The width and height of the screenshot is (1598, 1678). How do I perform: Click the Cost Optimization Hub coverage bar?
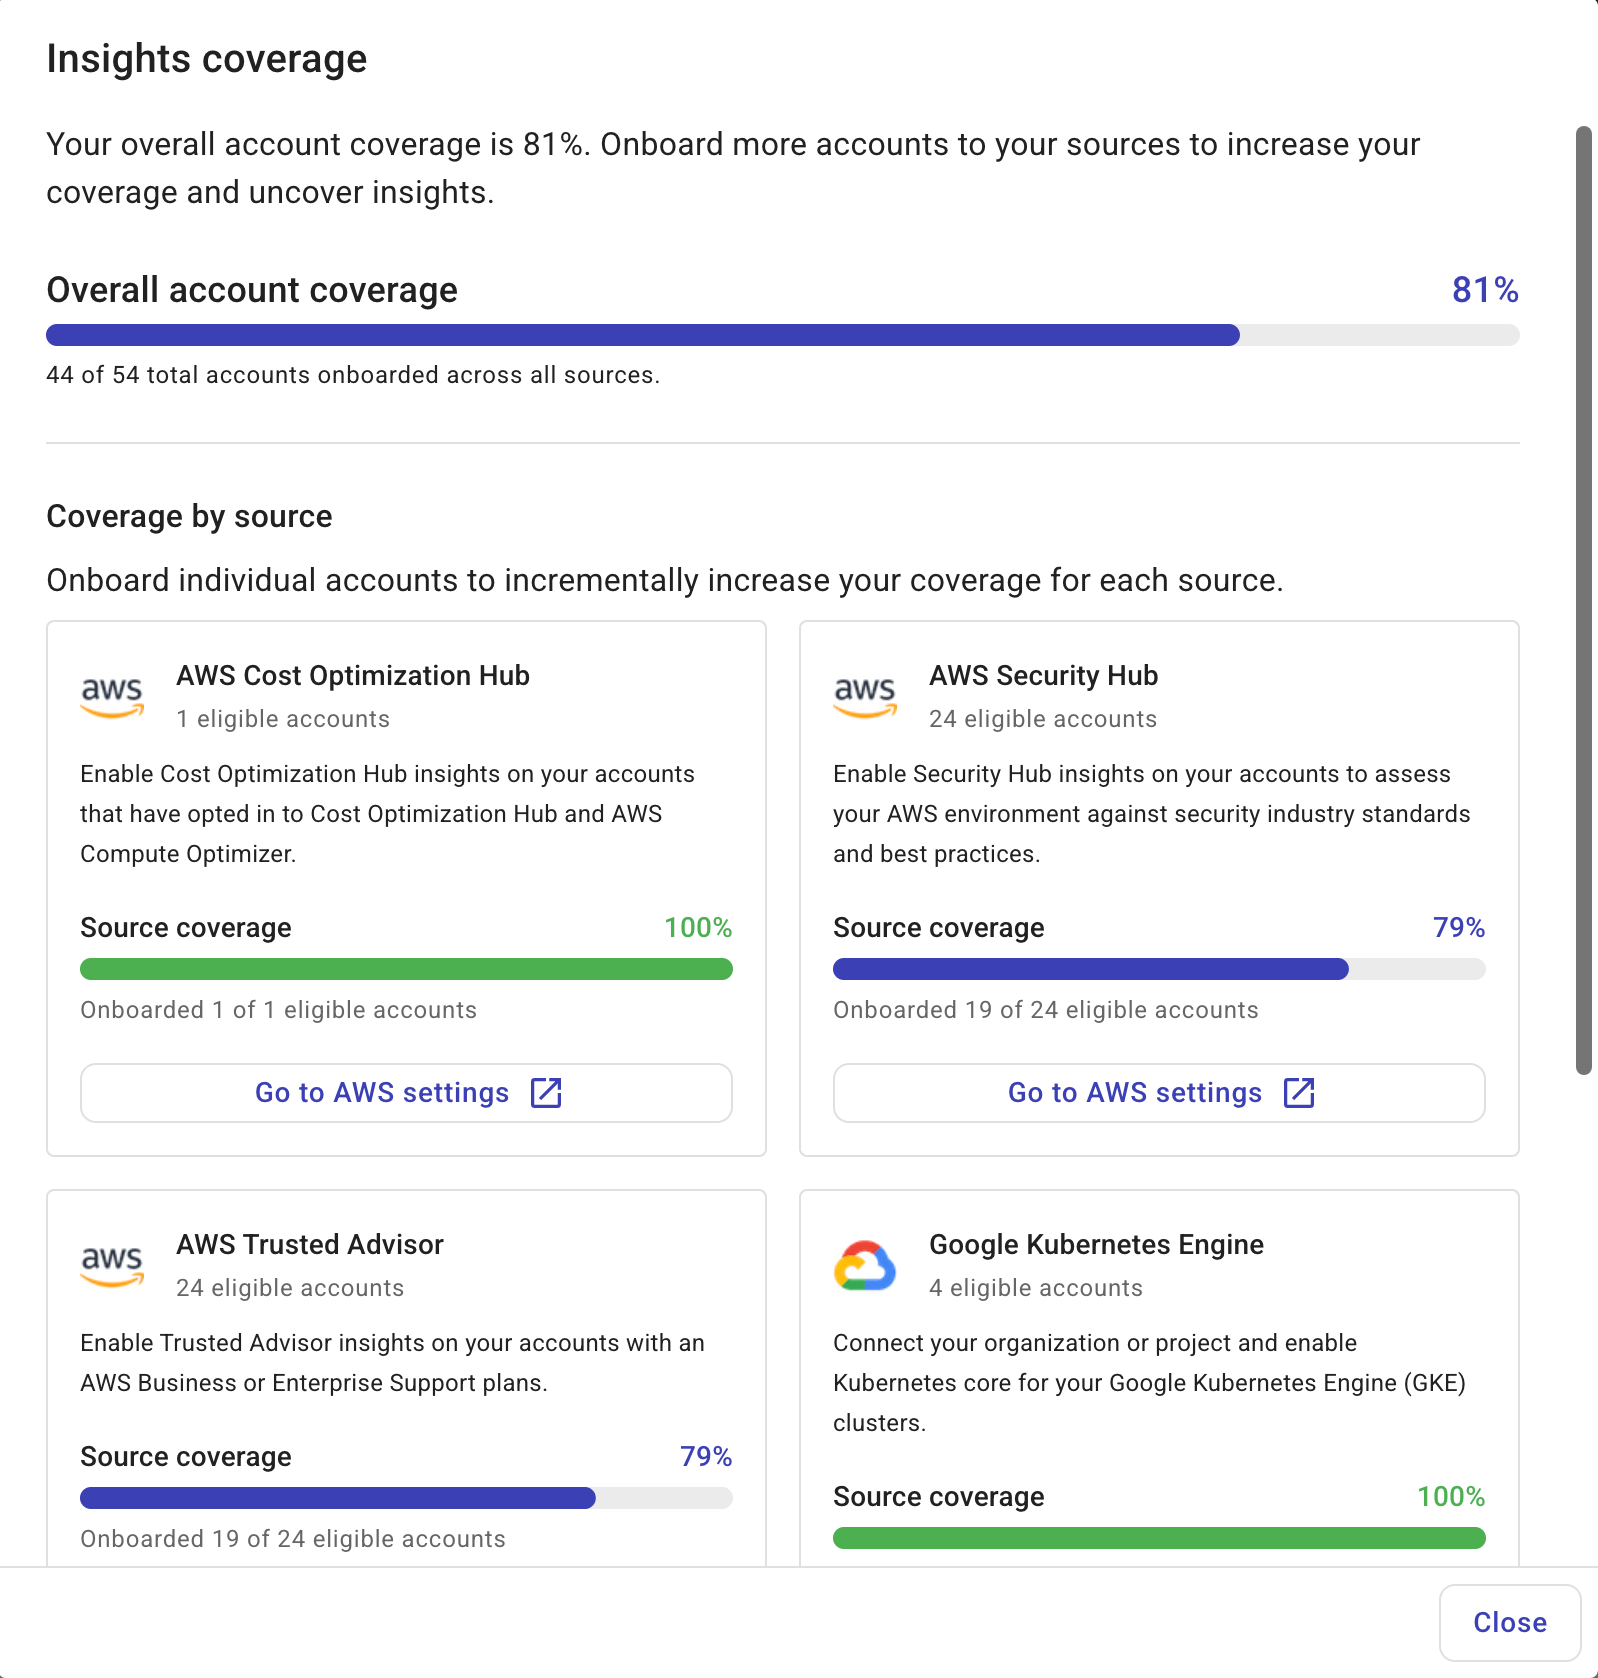405,968
